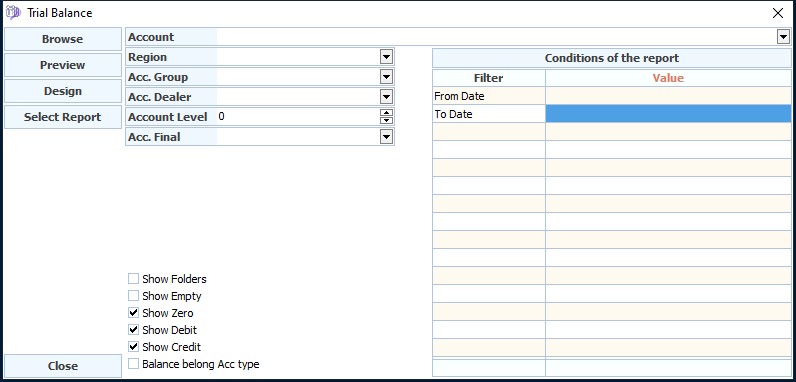Click the Conditions of the report header

pyautogui.click(x=612, y=58)
